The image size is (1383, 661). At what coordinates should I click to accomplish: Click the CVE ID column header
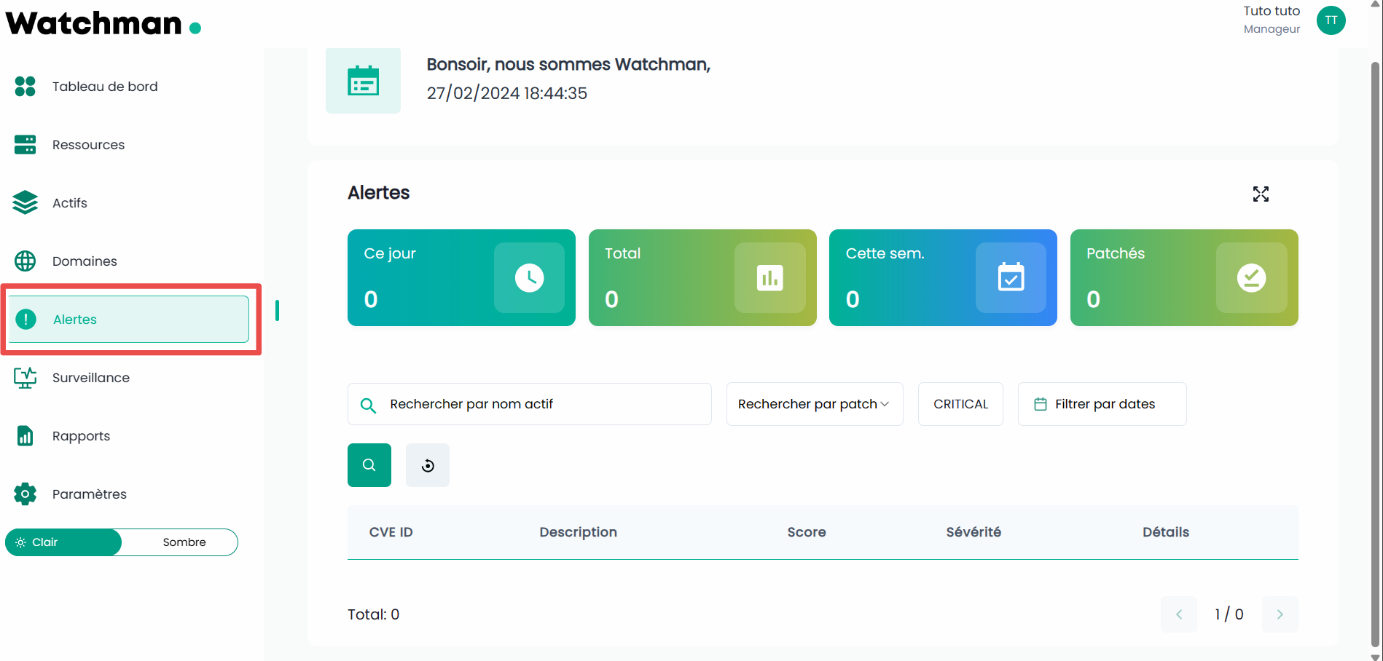[x=391, y=532]
